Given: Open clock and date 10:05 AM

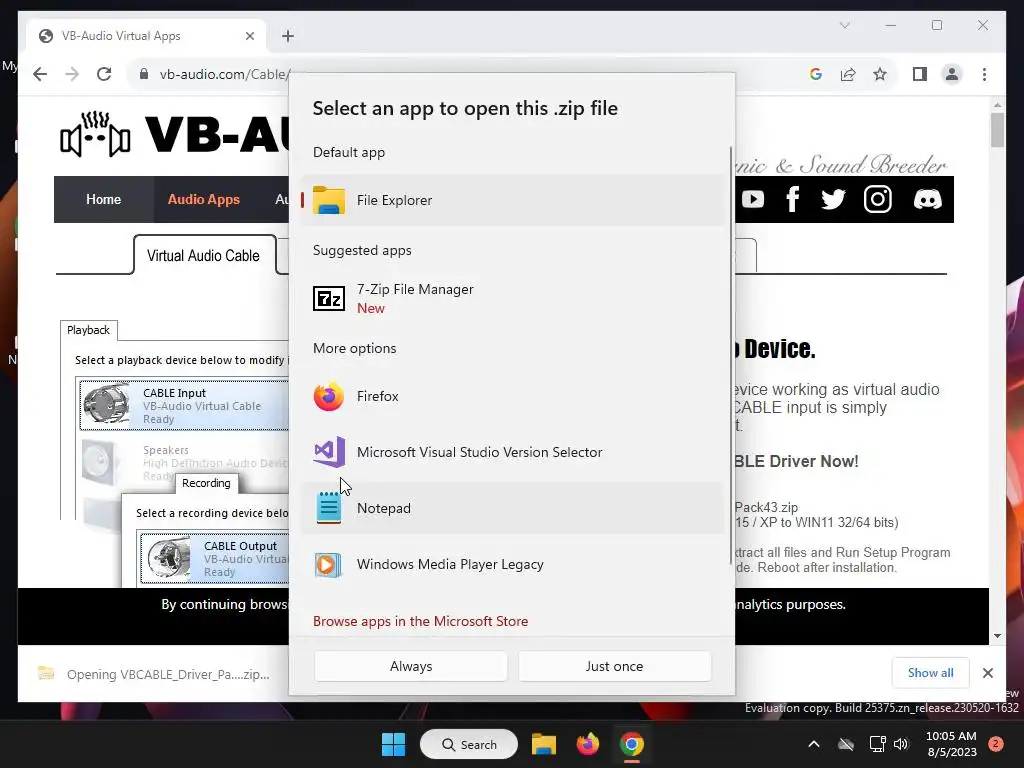Looking at the screenshot, I should coord(951,744).
